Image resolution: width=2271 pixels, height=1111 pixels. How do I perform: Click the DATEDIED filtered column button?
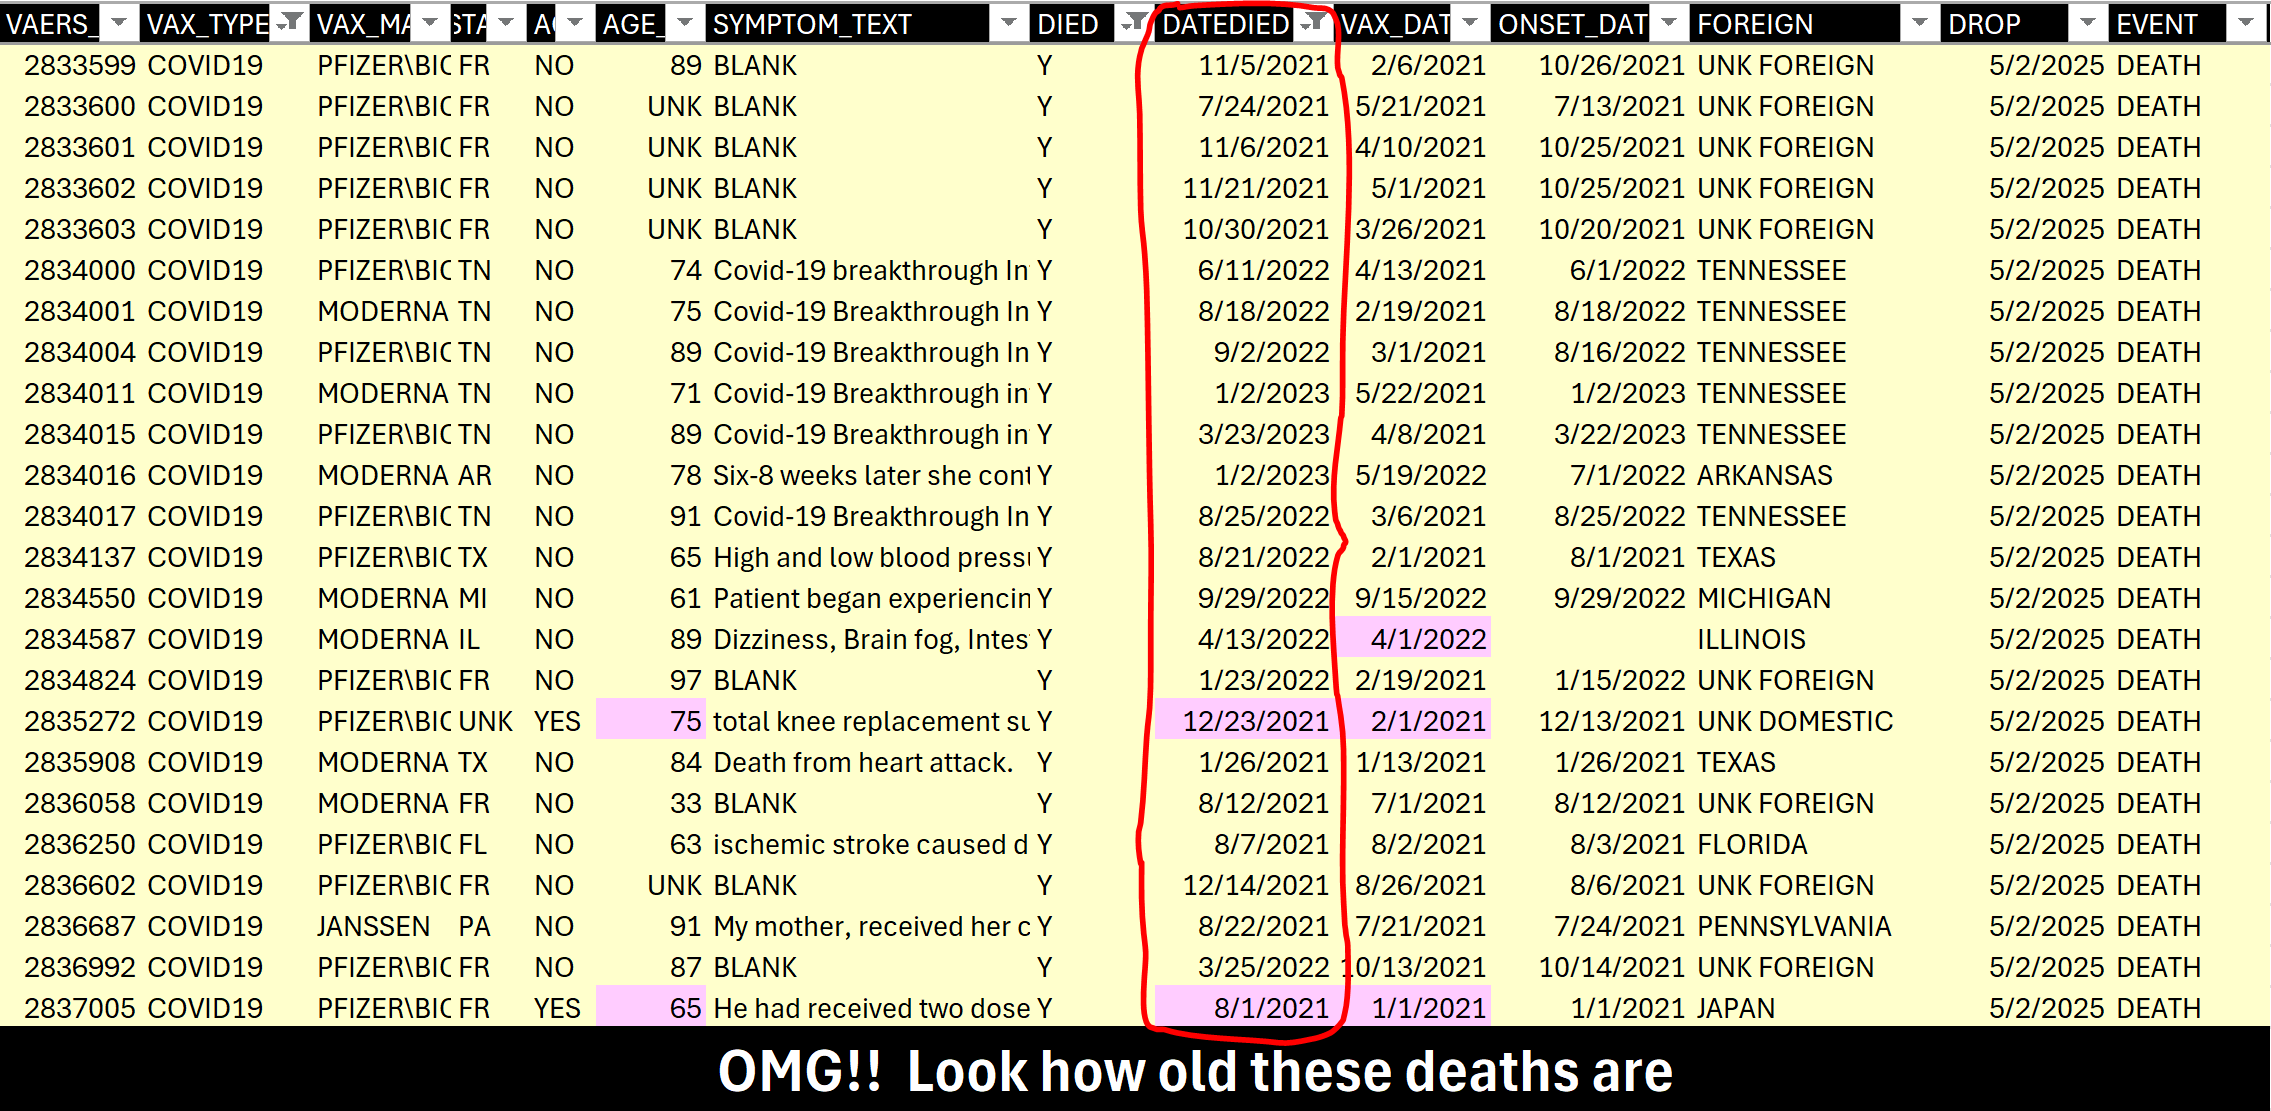click(x=1315, y=23)
